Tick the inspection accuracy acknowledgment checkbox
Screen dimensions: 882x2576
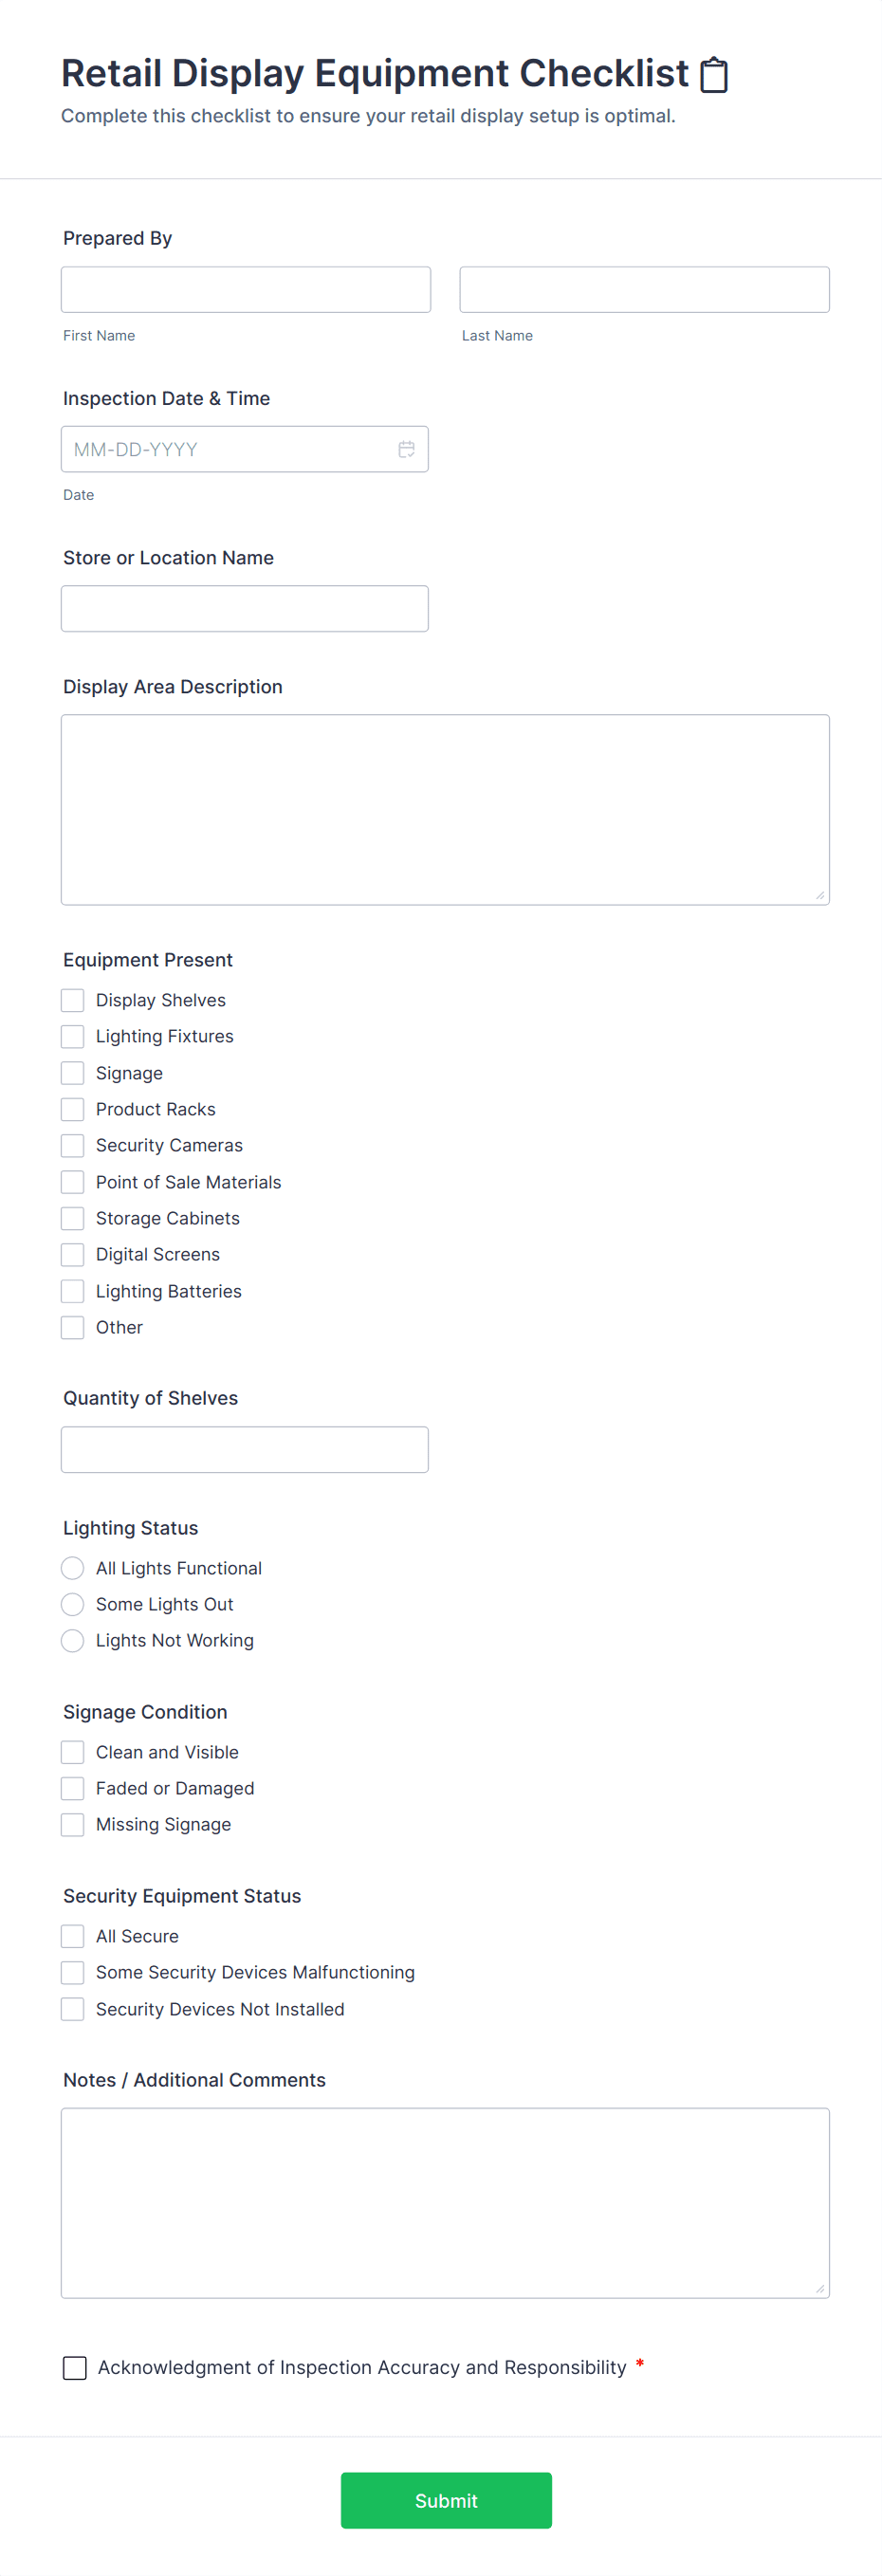75,2367
